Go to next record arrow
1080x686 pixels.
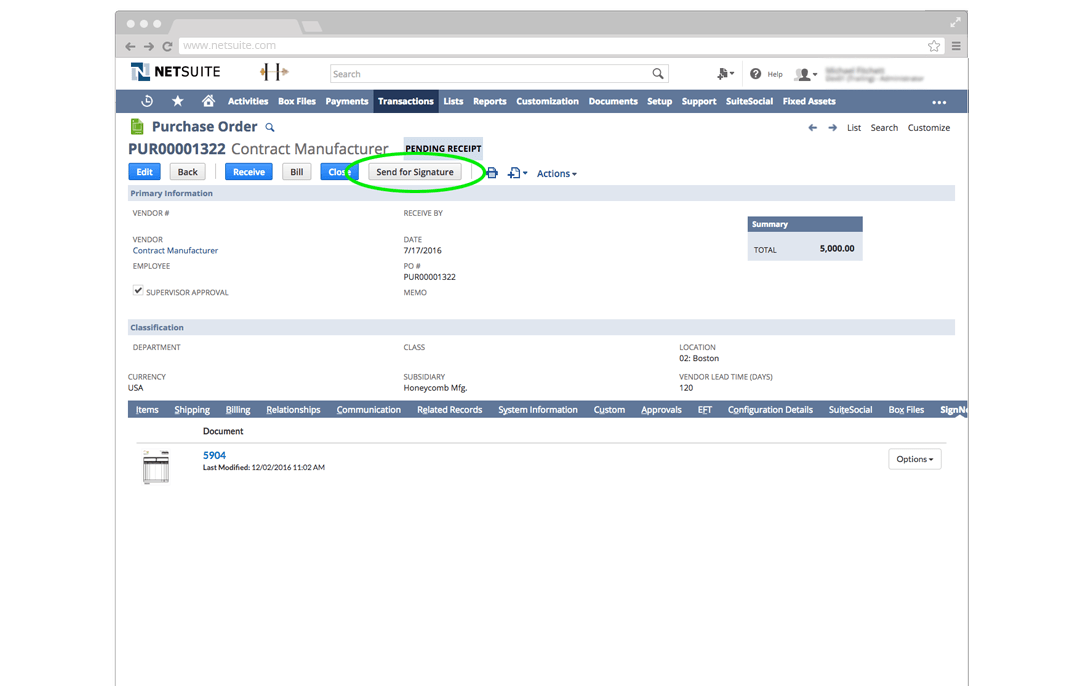833,128
